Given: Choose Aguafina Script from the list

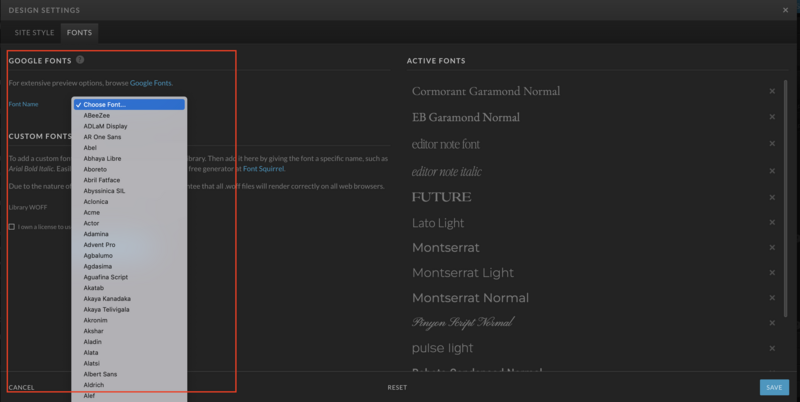Looking at the screenshot, I should [x=129, y=277].
